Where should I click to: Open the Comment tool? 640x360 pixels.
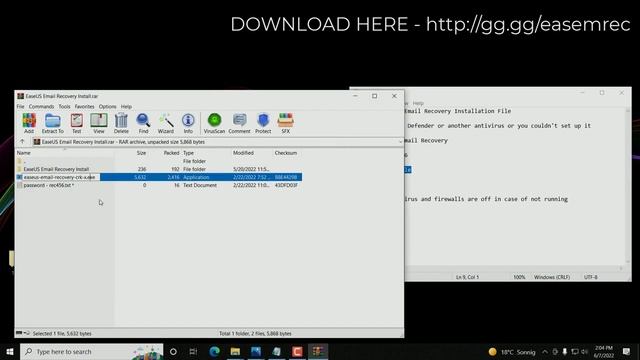[239, 123]
